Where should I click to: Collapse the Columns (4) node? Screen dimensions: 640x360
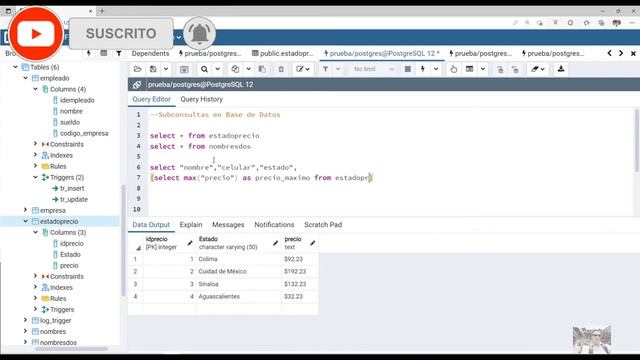(x=36, y=89)
